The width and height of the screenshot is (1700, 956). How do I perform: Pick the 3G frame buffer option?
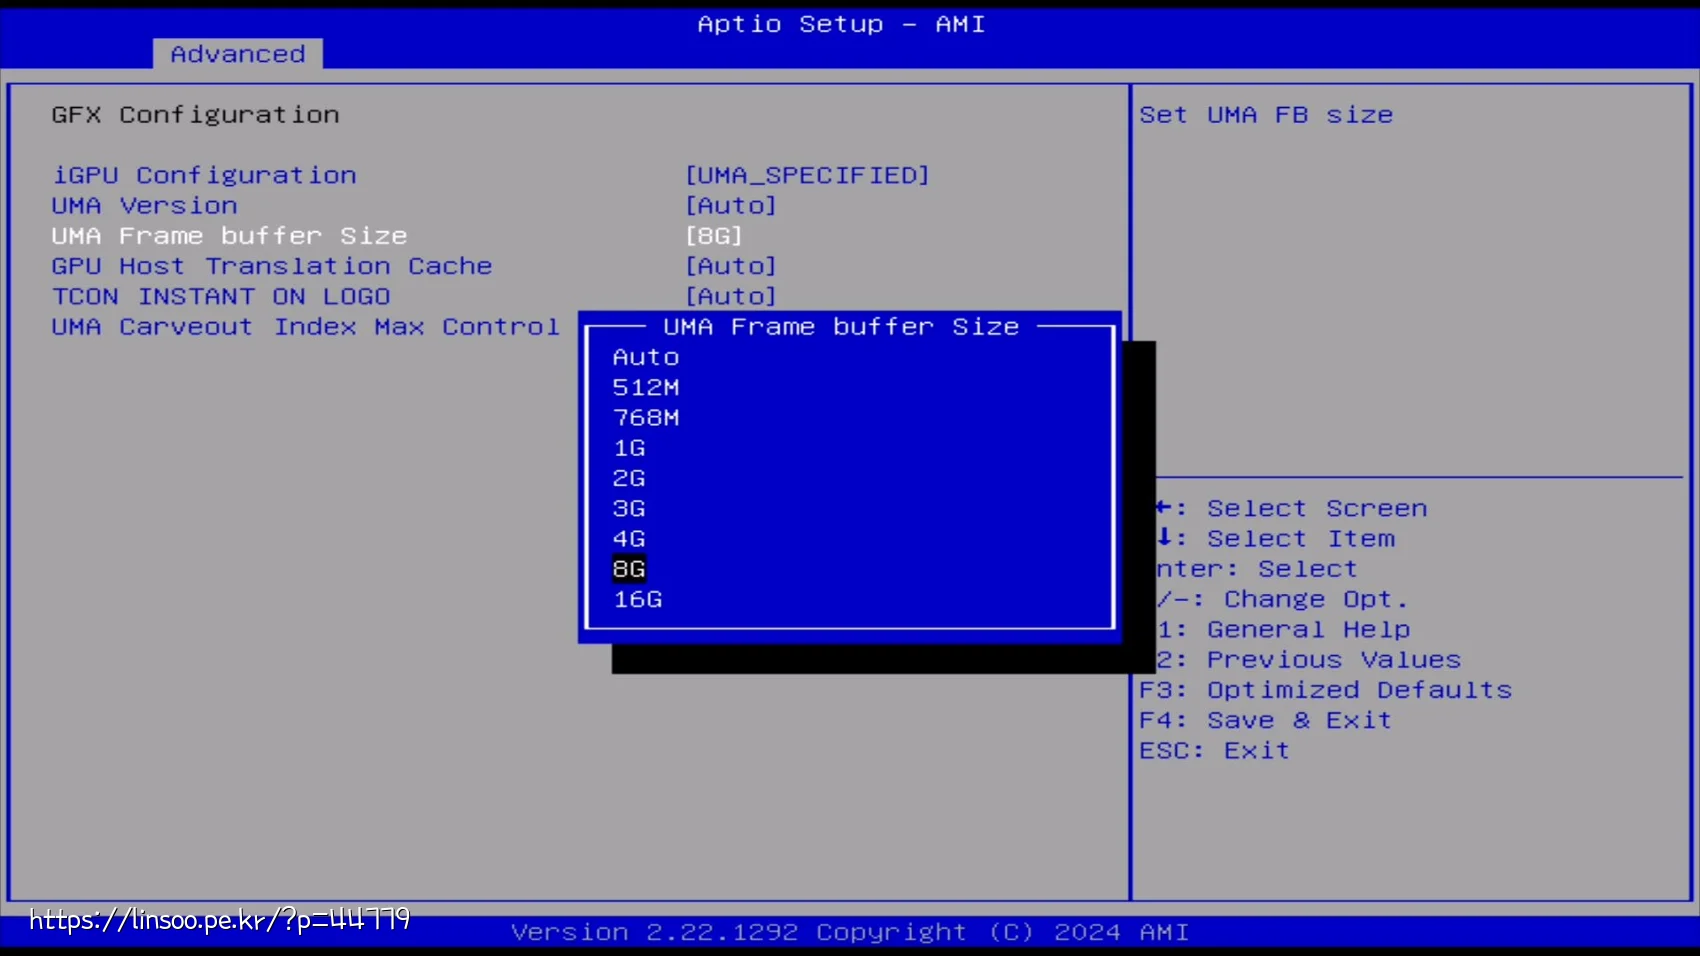click(x=629, y=508)
